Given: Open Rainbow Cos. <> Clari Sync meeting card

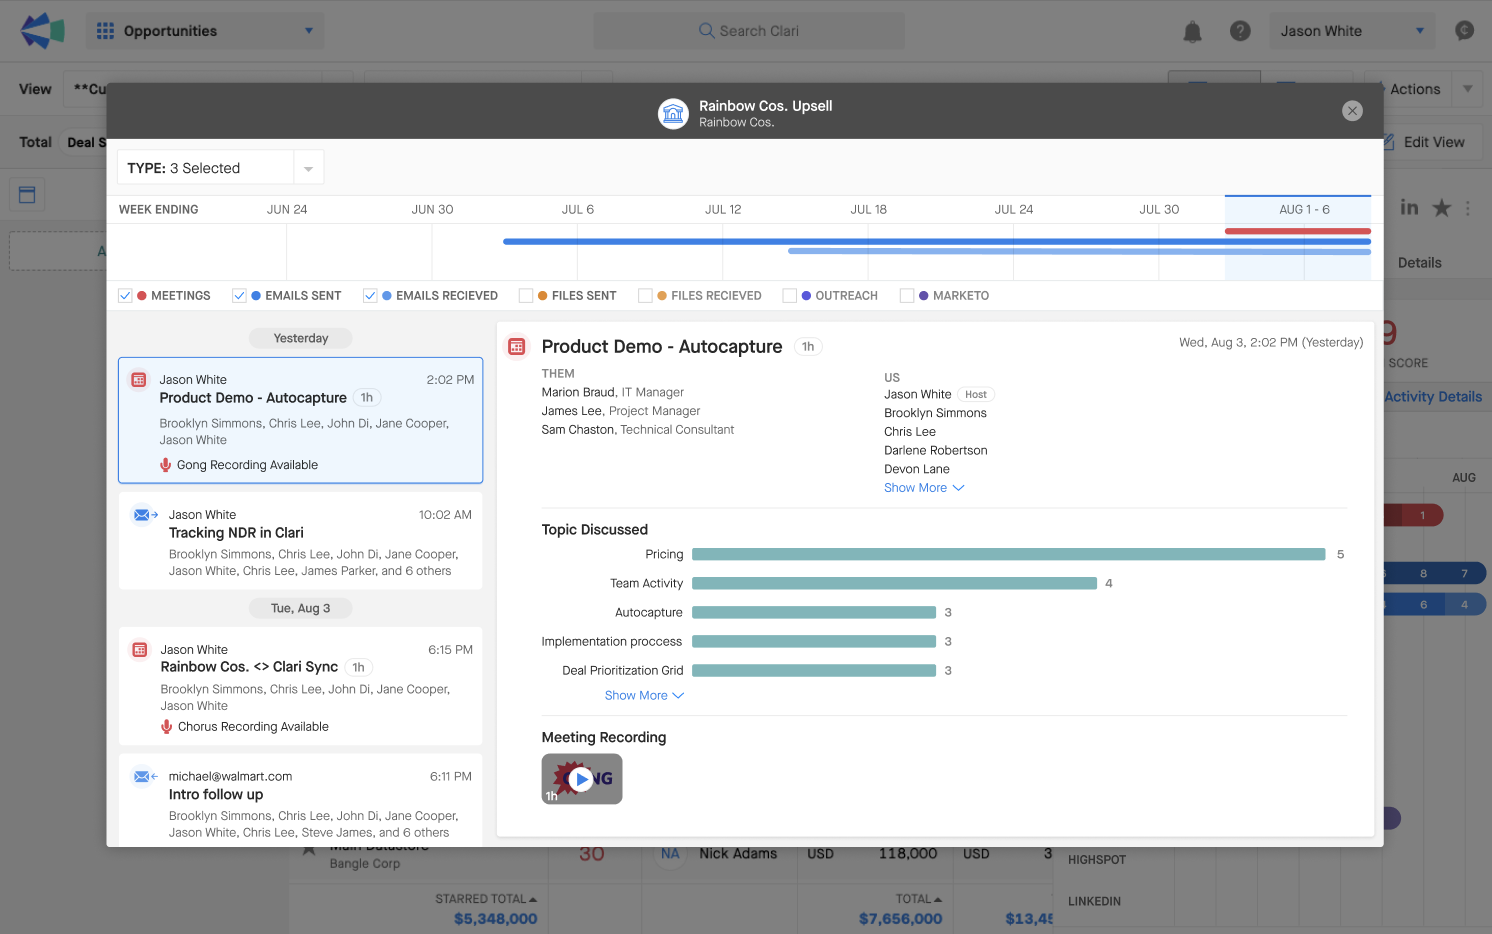Looking at the screenshot, I should [x=300, y=686].
